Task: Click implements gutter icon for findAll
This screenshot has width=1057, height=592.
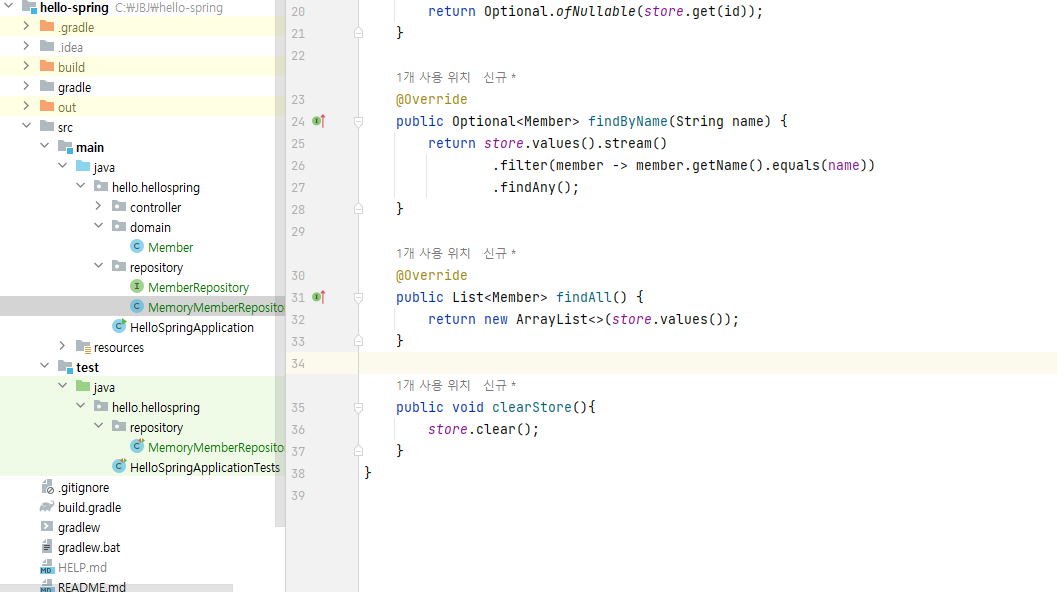Action: (x=319, y=297)
